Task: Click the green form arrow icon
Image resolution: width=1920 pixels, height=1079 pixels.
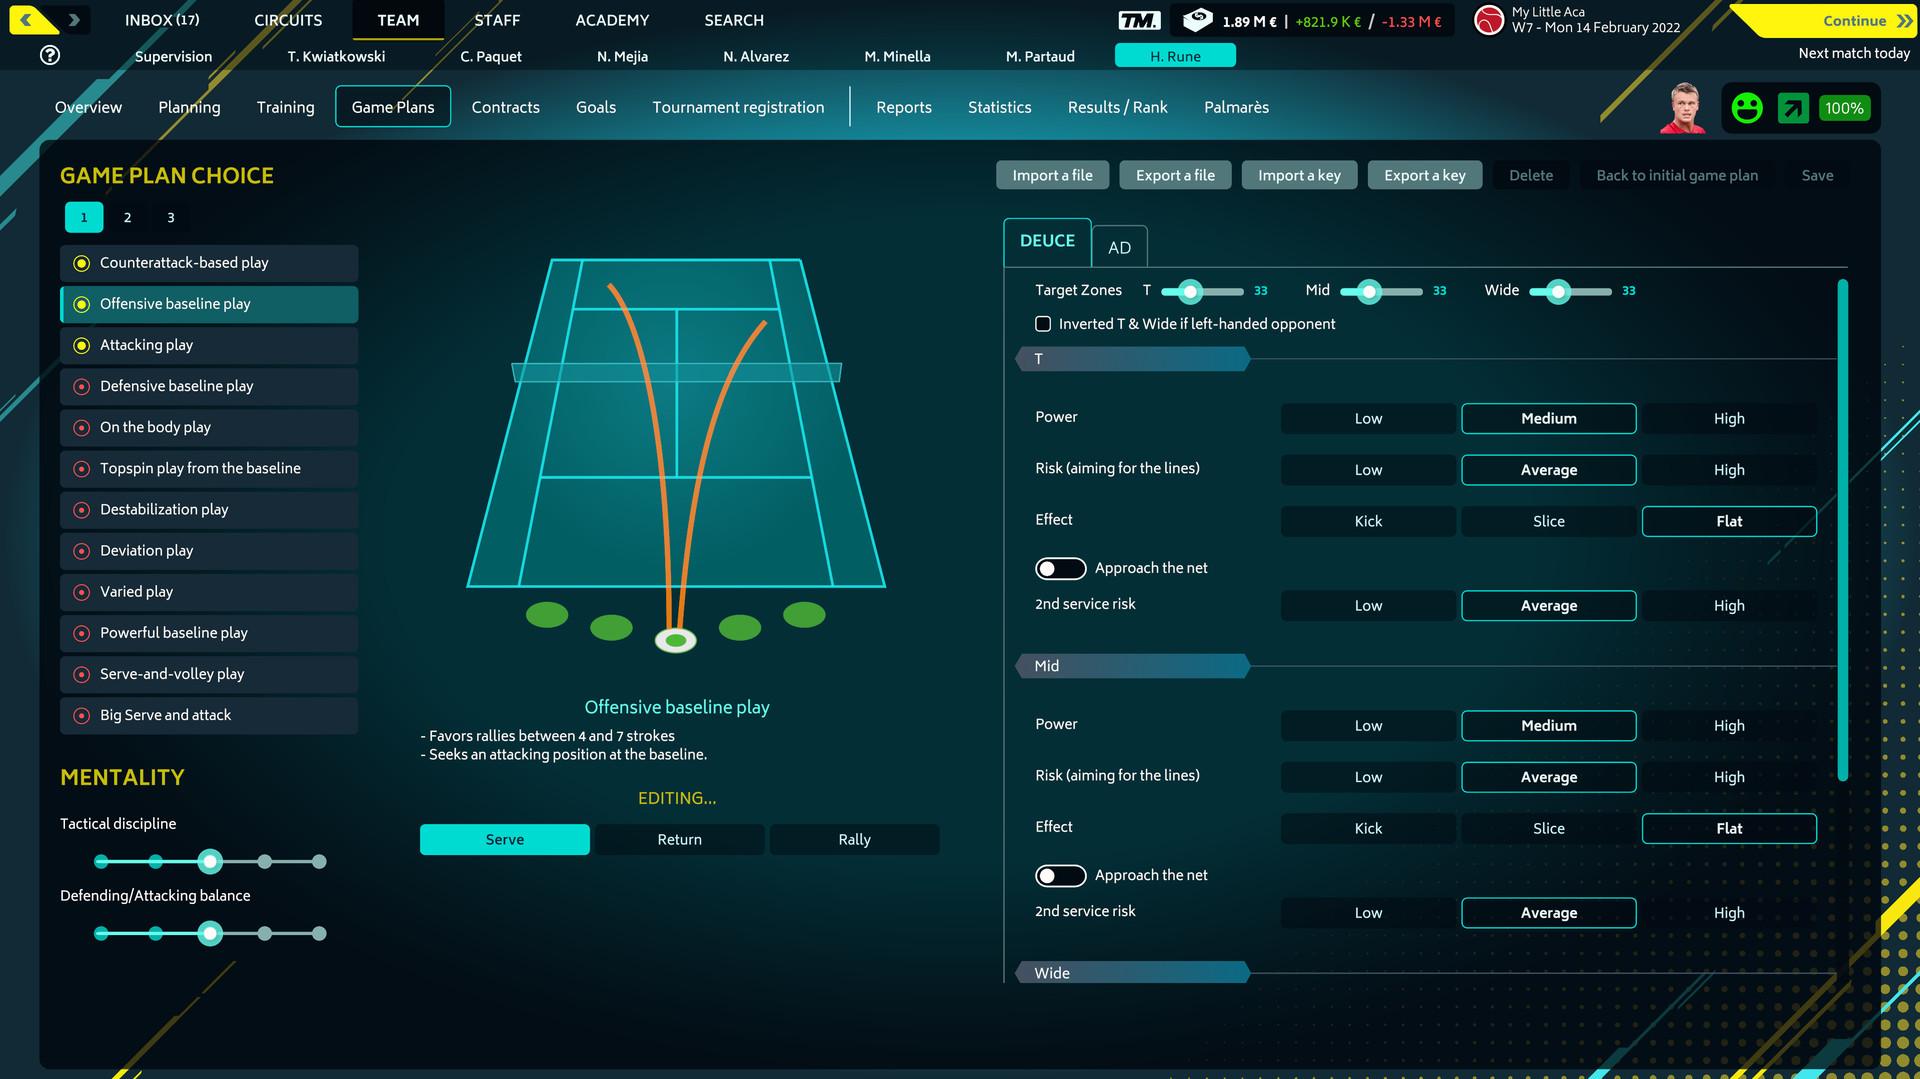Action: click(x=1793, y=107)
